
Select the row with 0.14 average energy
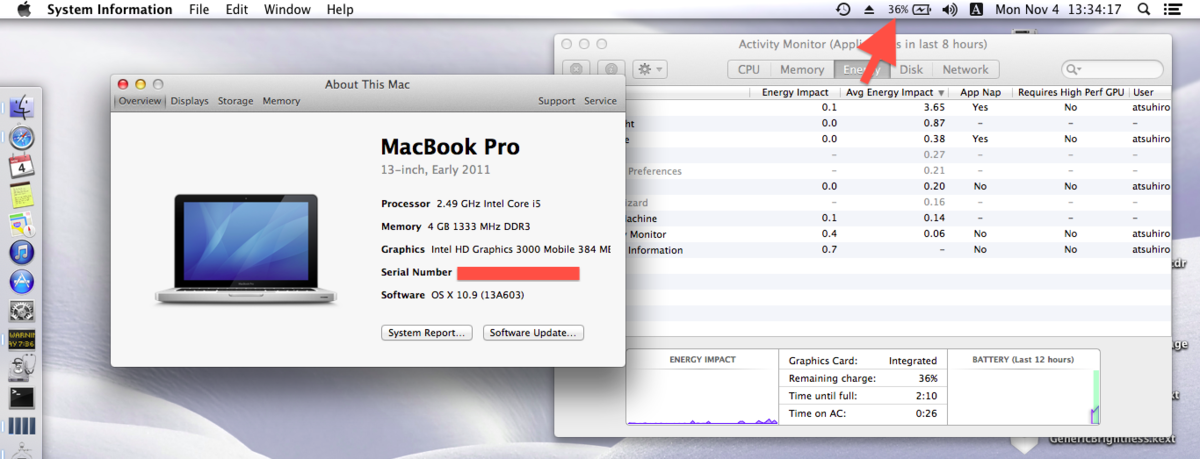(x=899, y=218)
